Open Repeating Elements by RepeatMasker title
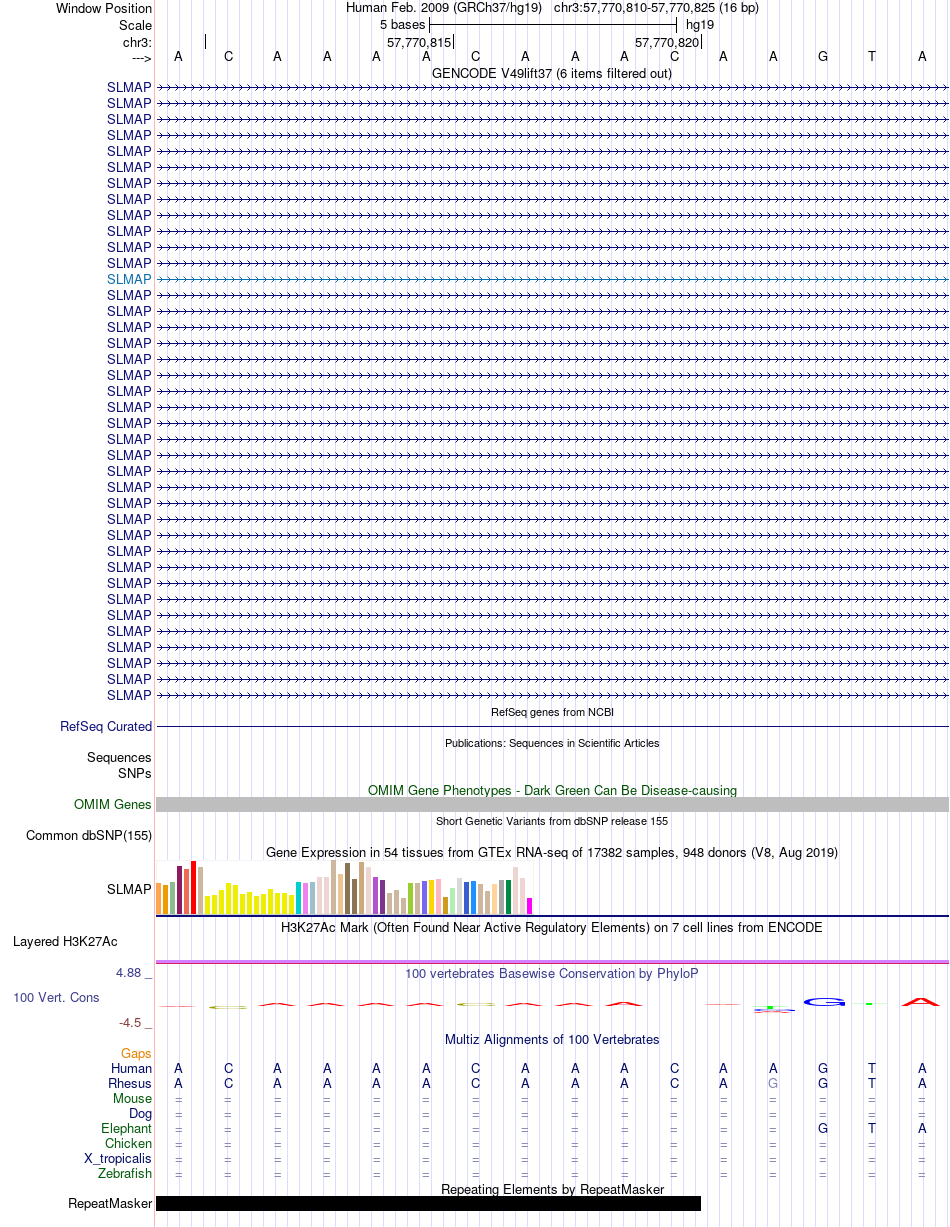The width and height of the screenshot is (950, 1227). 552,1190
